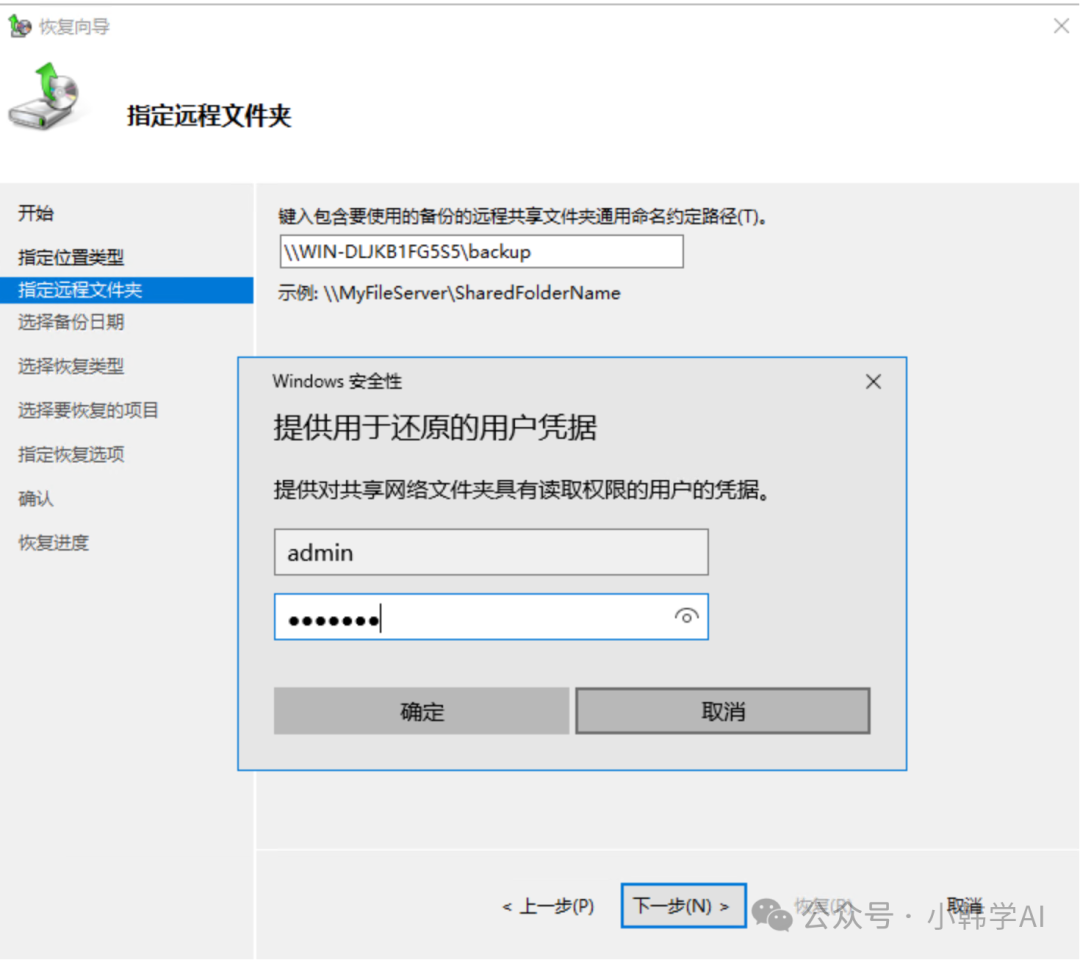This screenshot has width=1080, height=960.
Task: Select the 选择恢复类型 step
Action: pyautogui.click(x=71, y=366)
